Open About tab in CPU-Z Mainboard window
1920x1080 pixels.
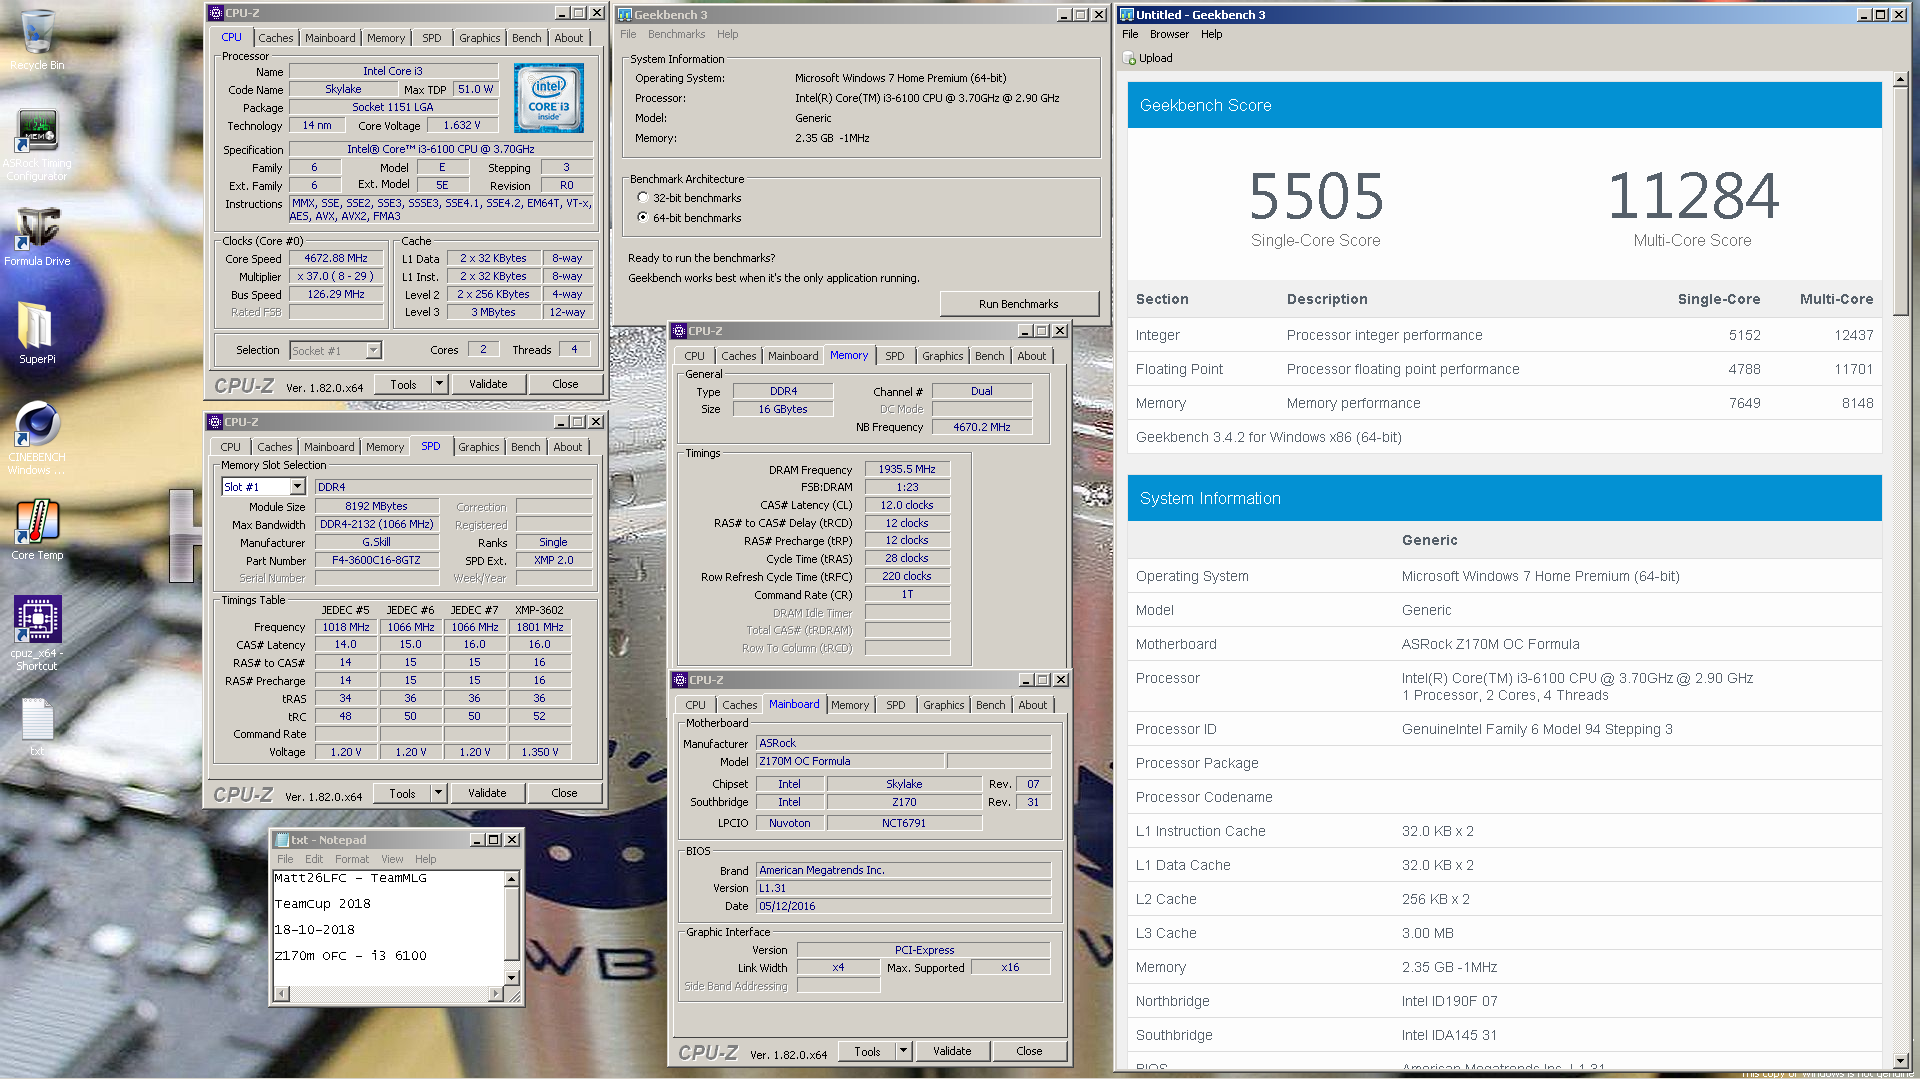(x=1032, y=705)
